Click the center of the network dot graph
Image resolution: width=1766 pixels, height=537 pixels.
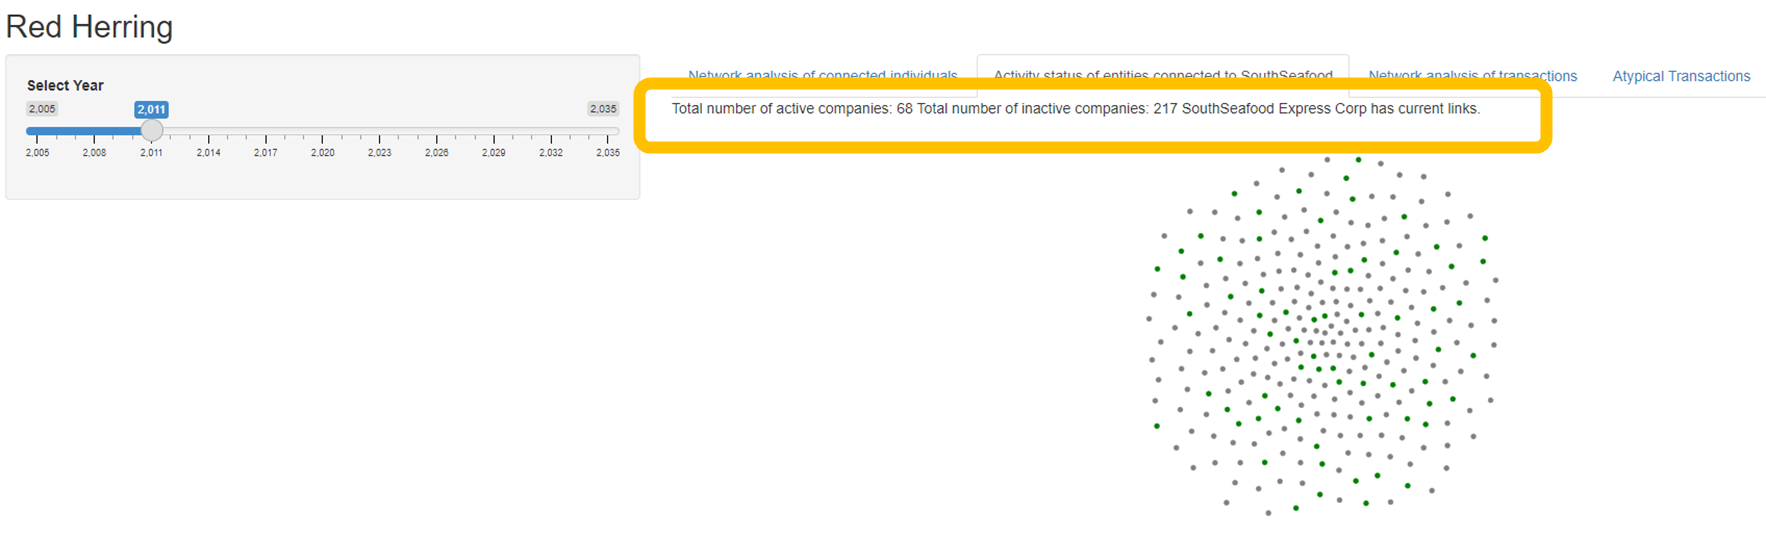click(1322, 335)
